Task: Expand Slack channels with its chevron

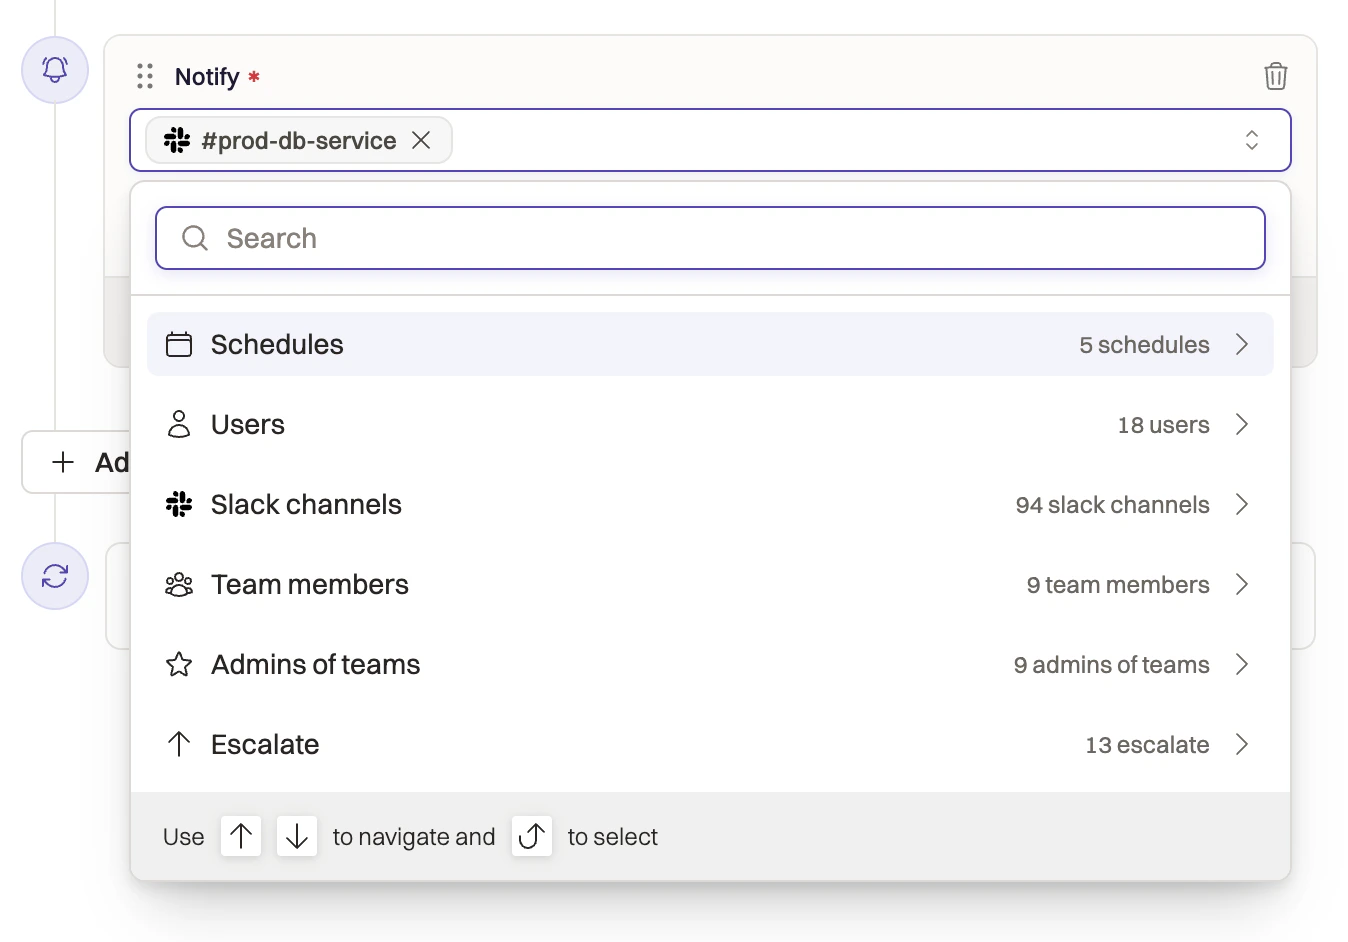Action: tap(1242, 505)
